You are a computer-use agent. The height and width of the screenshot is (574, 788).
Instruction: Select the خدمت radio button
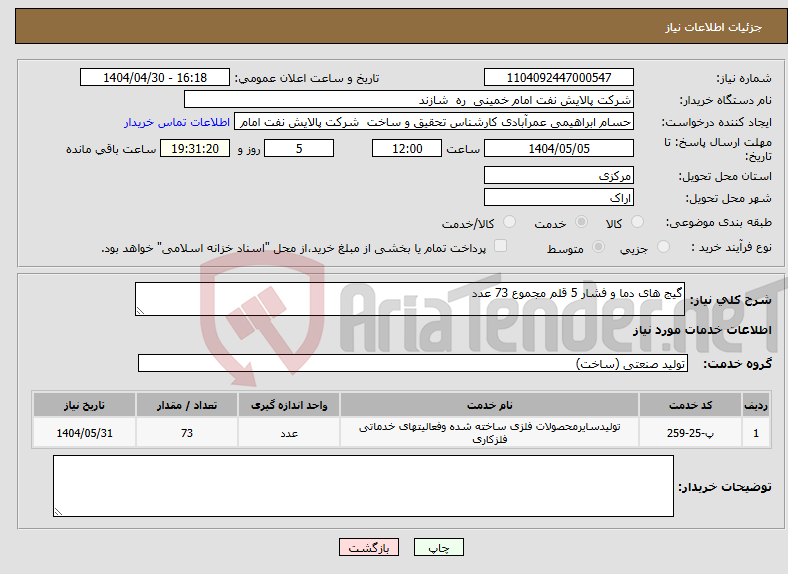pos(581,222)
